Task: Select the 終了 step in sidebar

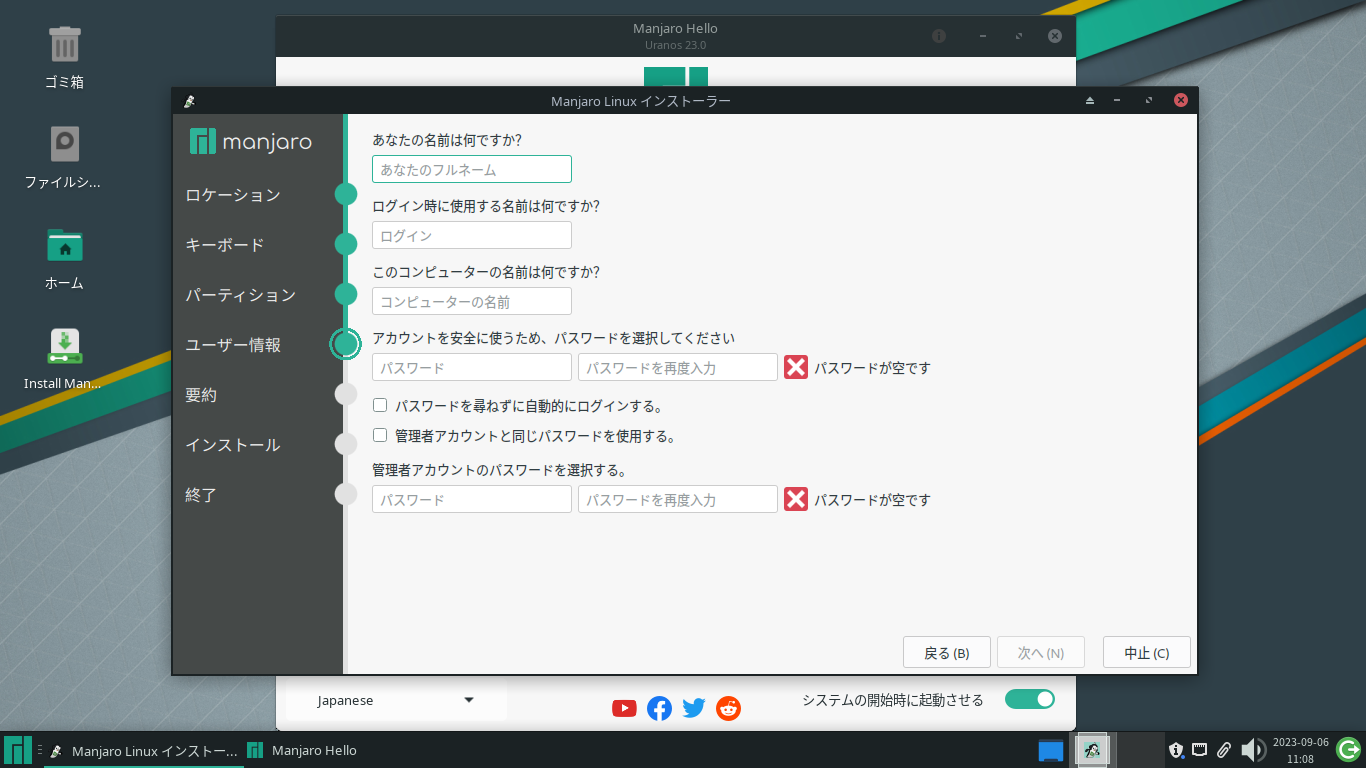Action: [x=201, y=495]
